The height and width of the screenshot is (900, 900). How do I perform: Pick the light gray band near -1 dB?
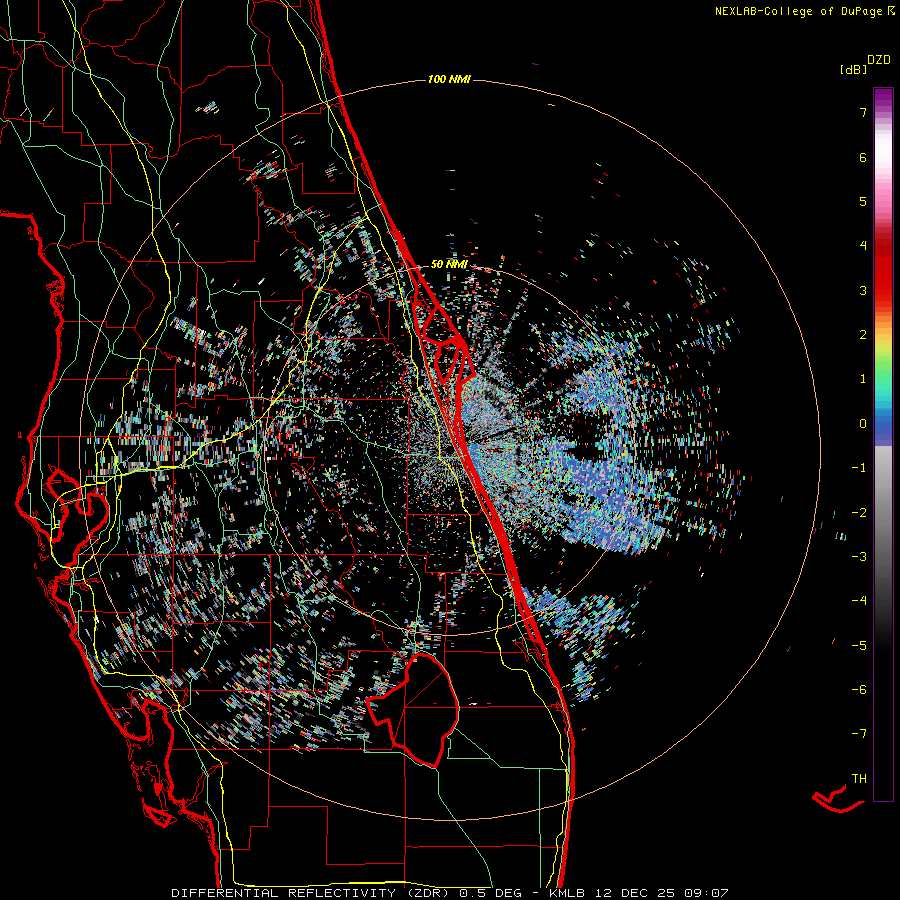(x=883, y=468)
